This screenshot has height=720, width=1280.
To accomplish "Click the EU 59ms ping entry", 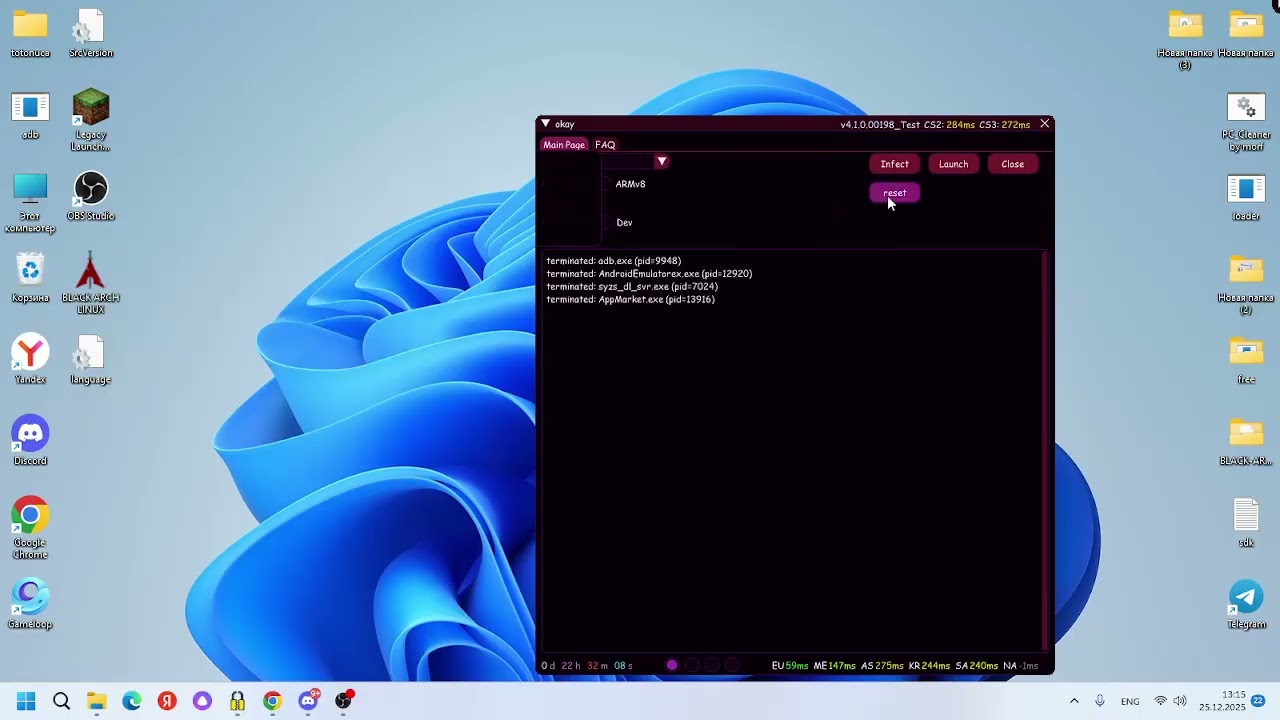I will point(790,666).
